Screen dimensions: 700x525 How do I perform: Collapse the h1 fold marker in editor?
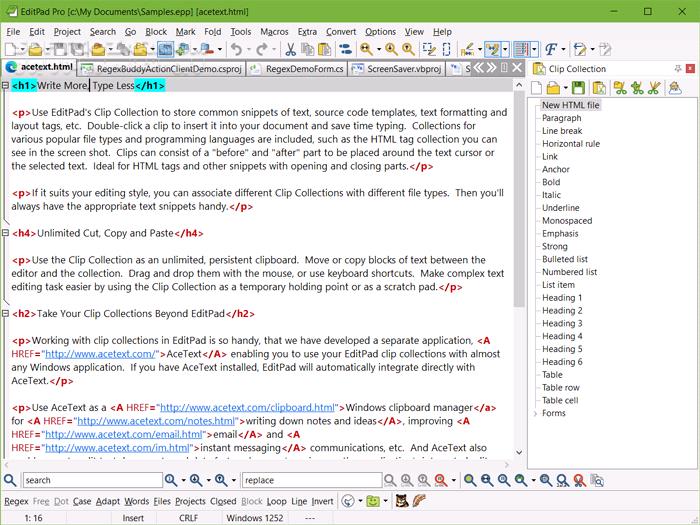tap(5, 86)
